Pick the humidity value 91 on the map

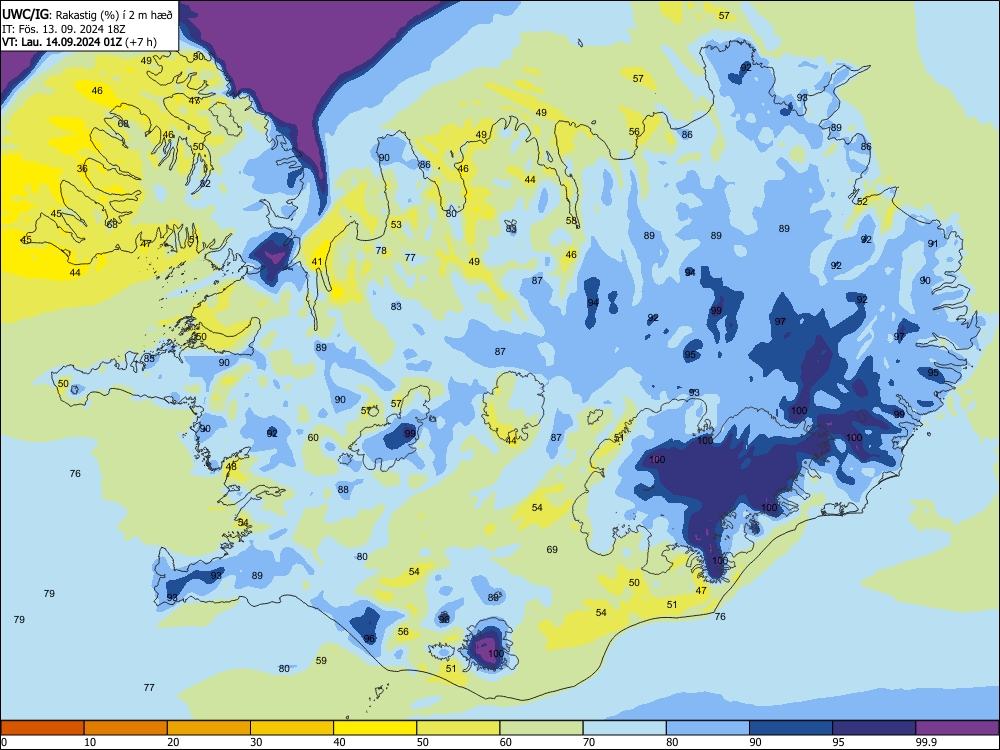(933, 244)
